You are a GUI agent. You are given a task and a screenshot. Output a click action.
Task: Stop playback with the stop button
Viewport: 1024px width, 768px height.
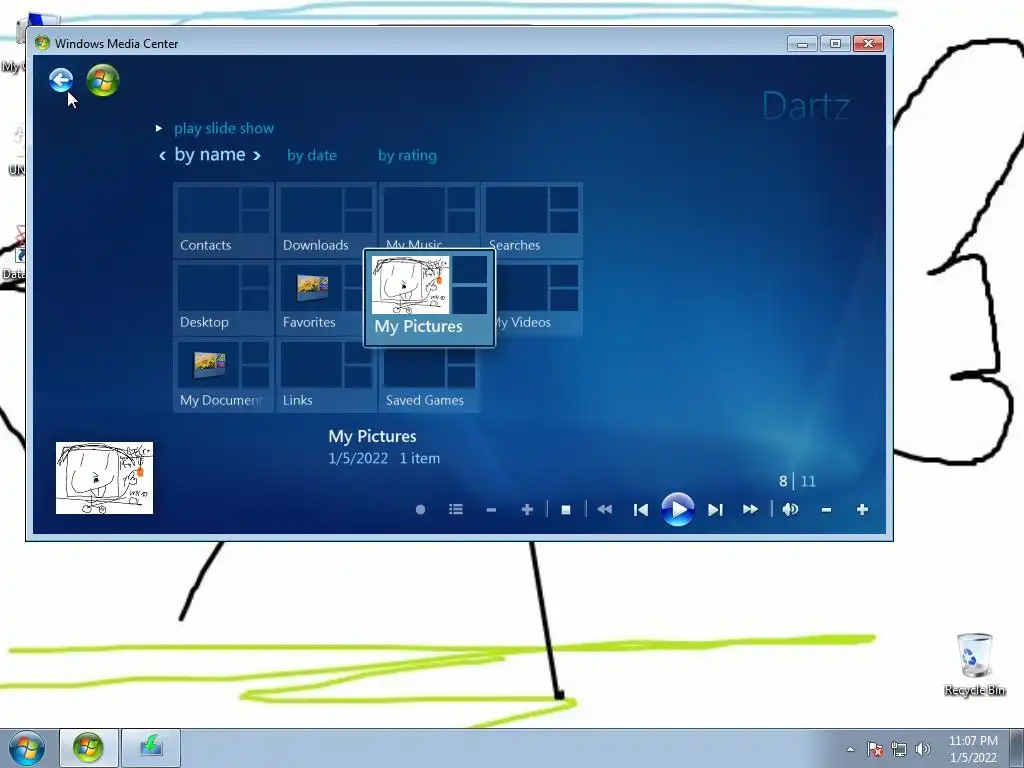point(566,509)
